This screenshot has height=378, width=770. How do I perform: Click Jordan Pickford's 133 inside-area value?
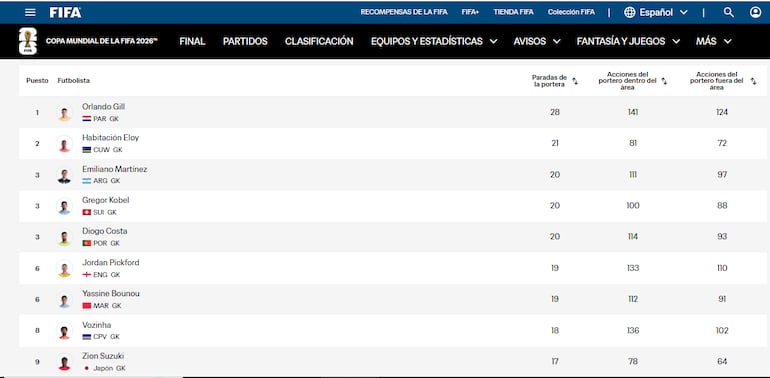coord(633,268)
